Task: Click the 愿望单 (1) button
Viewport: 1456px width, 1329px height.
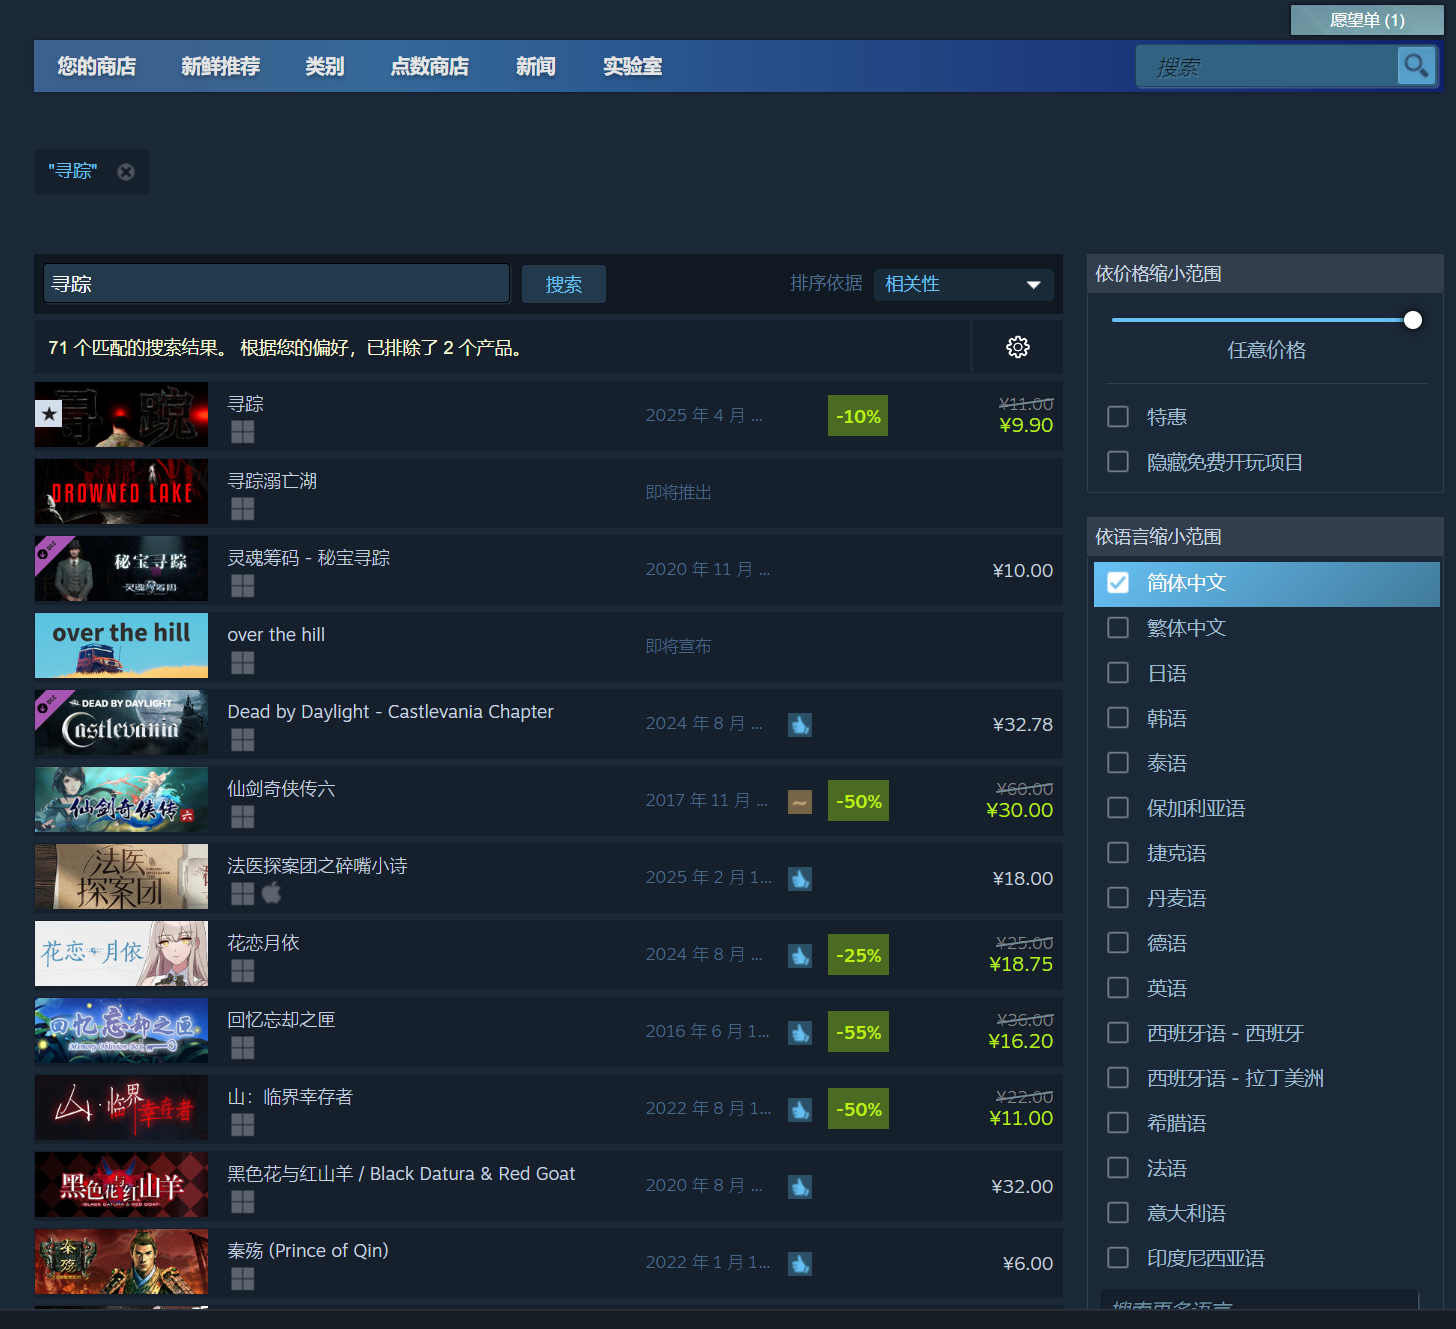Action: coord(1367,20)
